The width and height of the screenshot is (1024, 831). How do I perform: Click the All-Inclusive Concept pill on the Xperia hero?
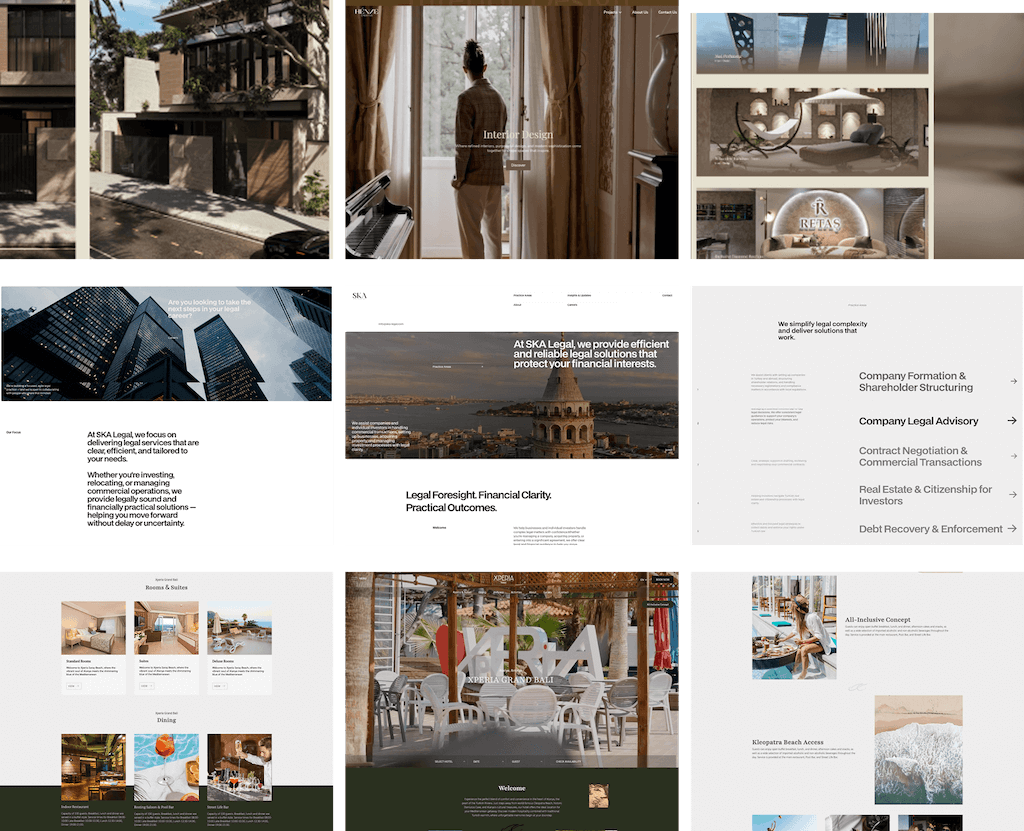[x=658, y=604]
